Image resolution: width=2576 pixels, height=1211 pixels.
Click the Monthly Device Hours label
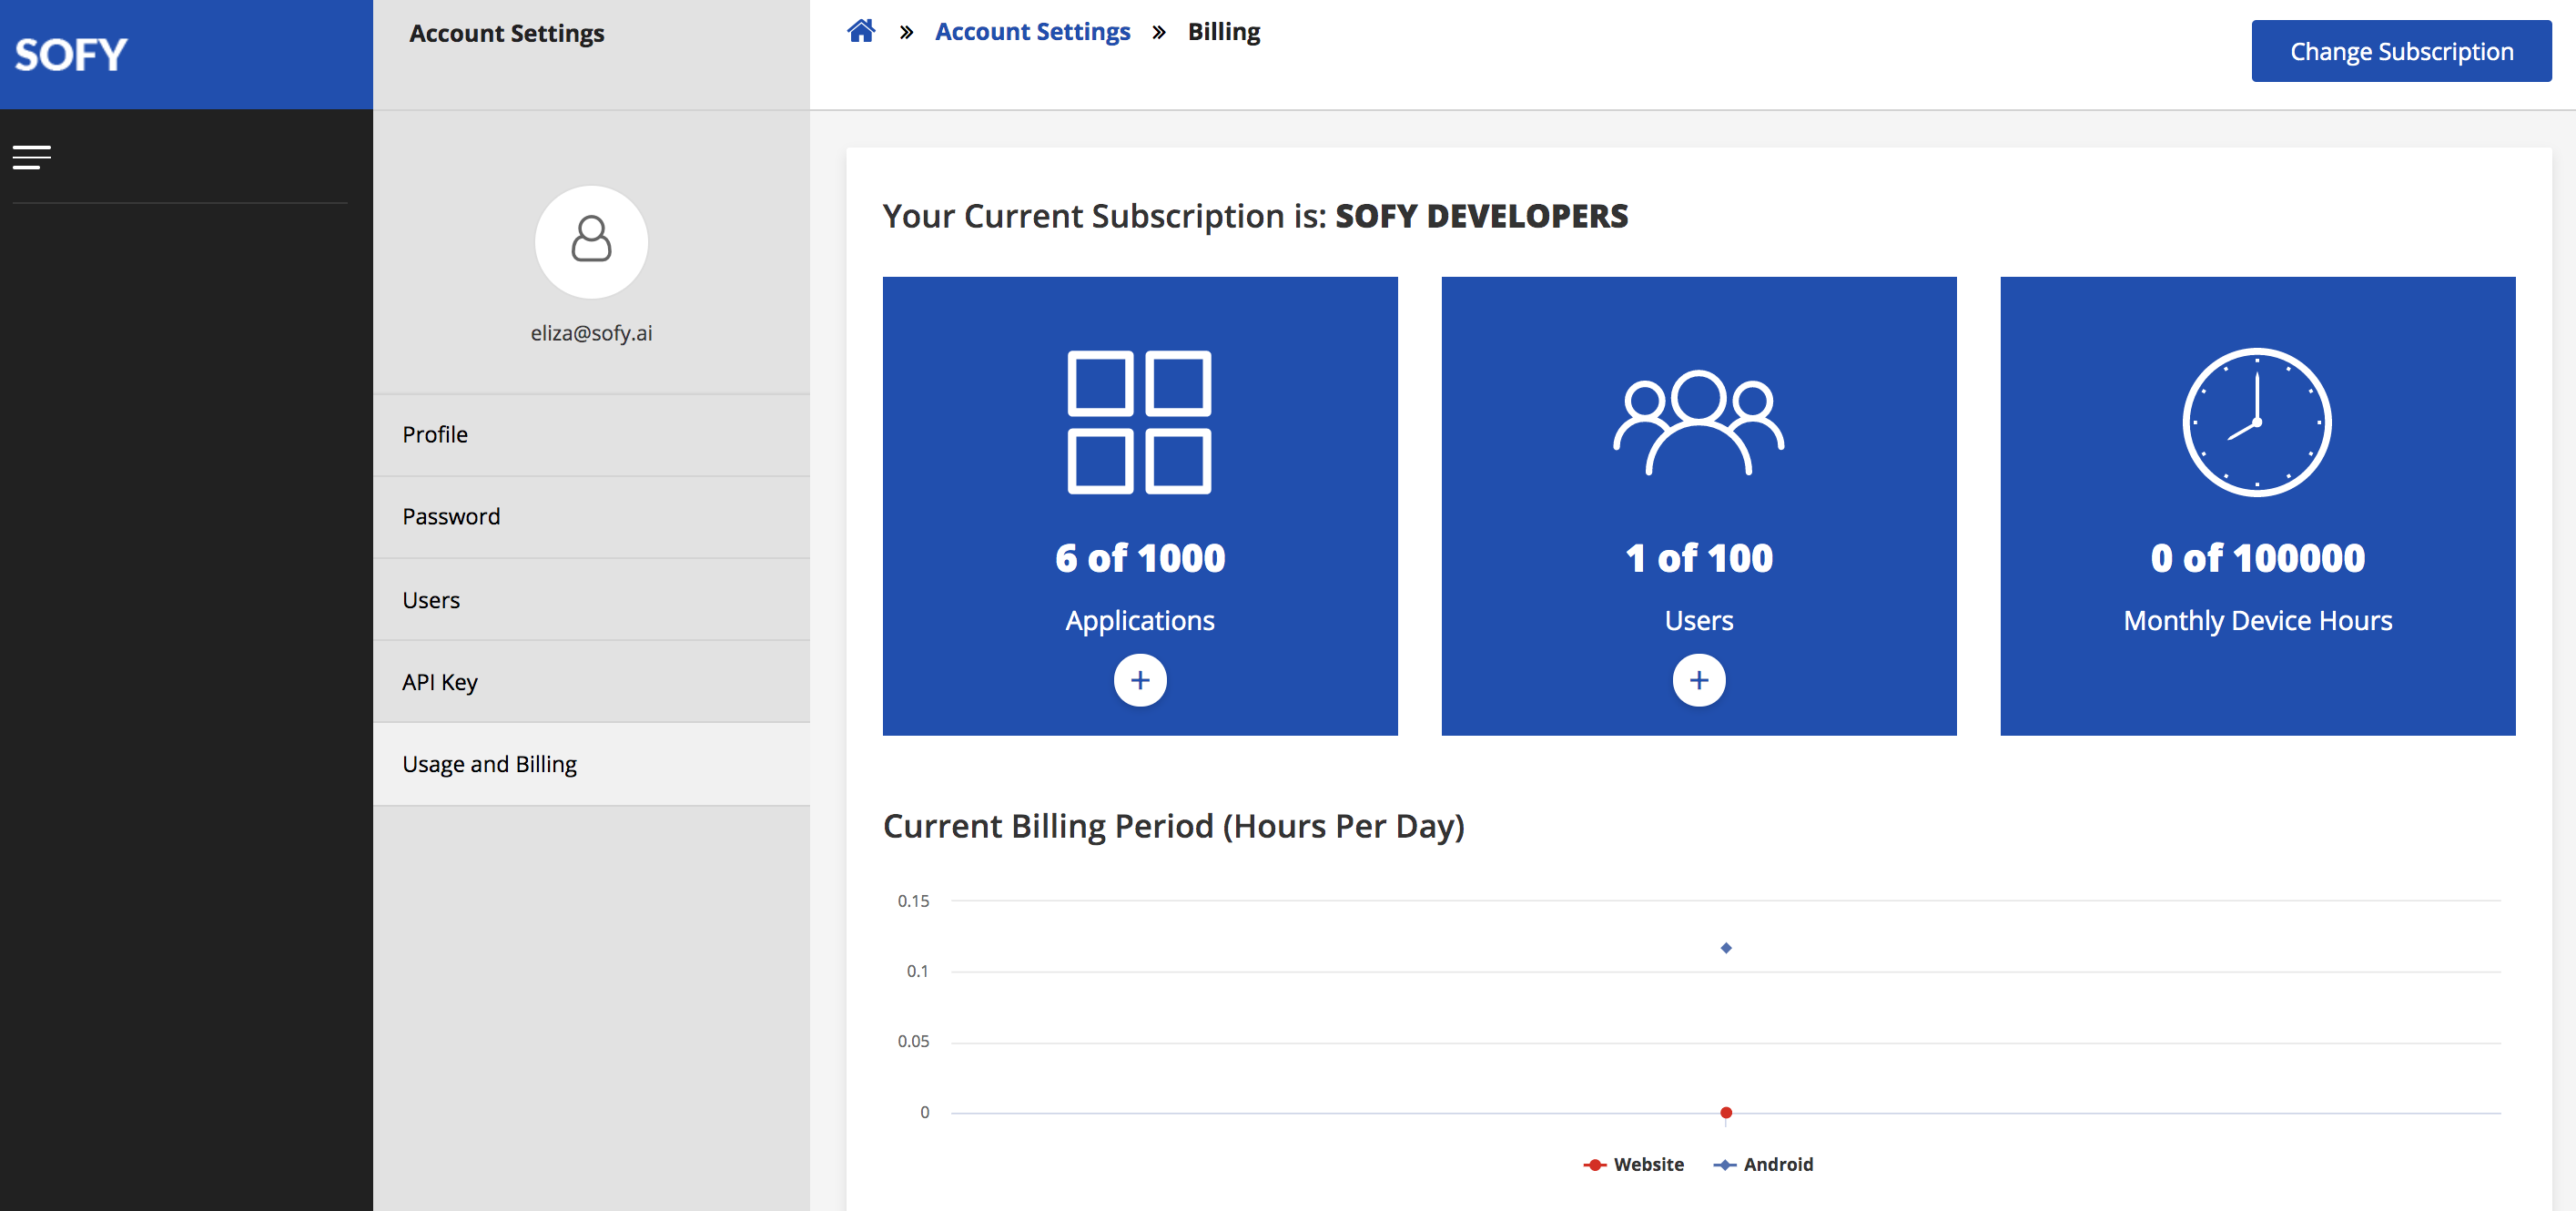pyautogui.click(x=2257, y=621)
